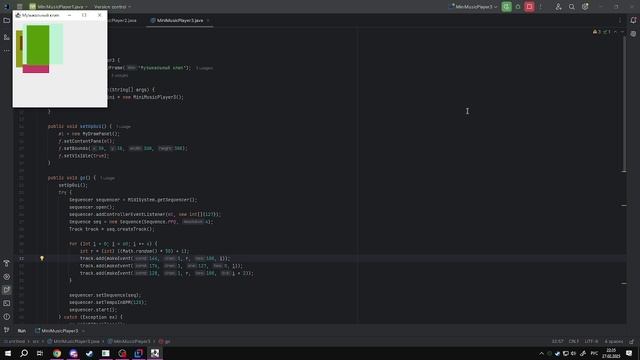Click the green rectangle in the Java window
This screenshot has height=360, width=640.
click(x=38, y=45)
